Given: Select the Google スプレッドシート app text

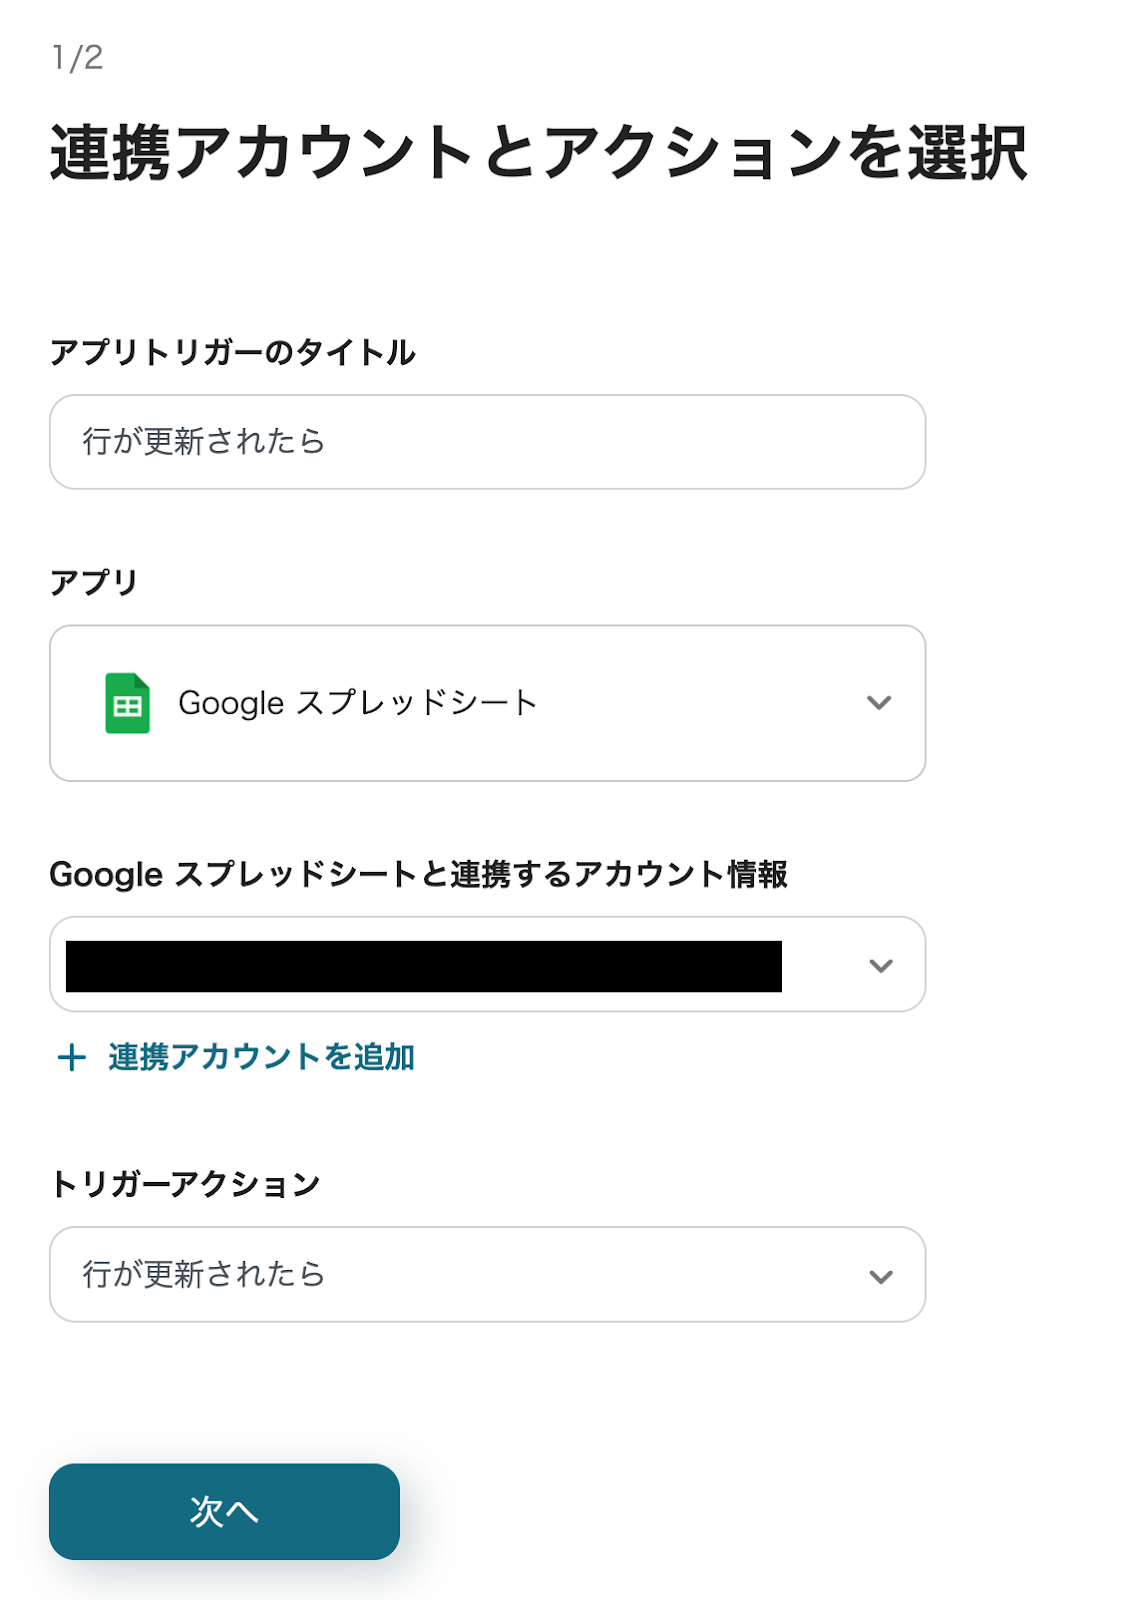Looking at the screenshot, I should [x=358, y=703].
